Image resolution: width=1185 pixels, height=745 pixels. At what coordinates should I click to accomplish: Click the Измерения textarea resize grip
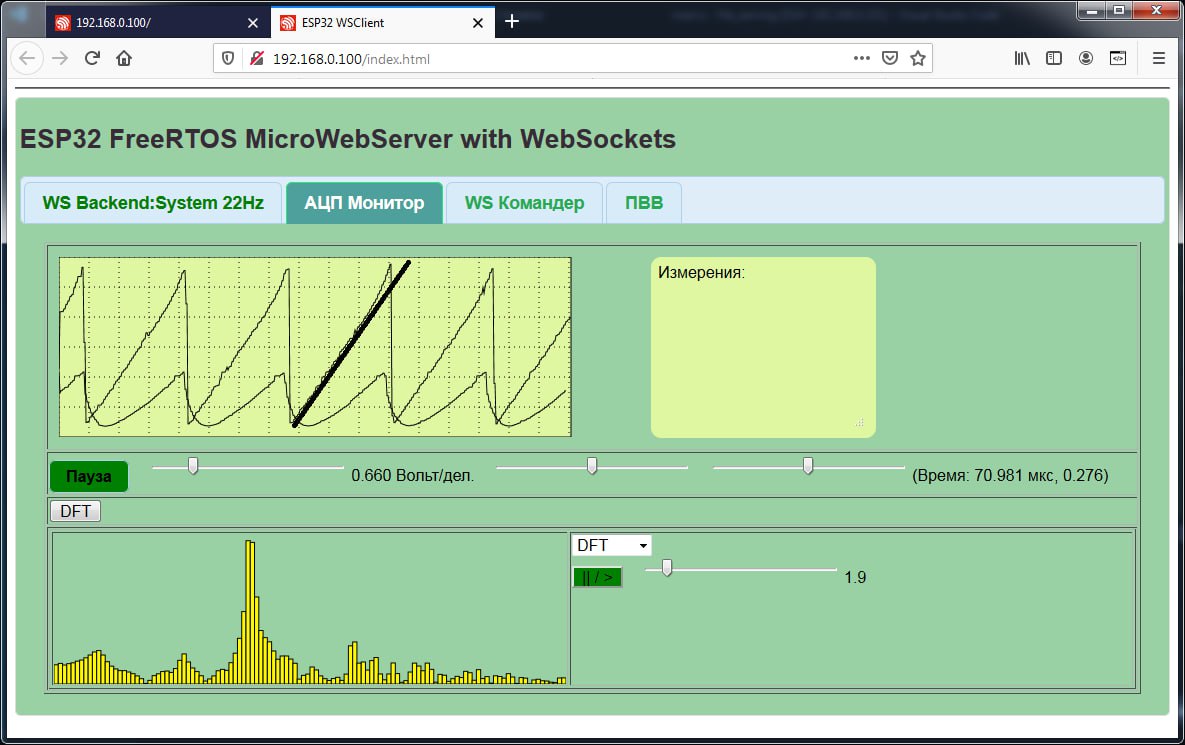pyautogui.click(x=860, y=422)
